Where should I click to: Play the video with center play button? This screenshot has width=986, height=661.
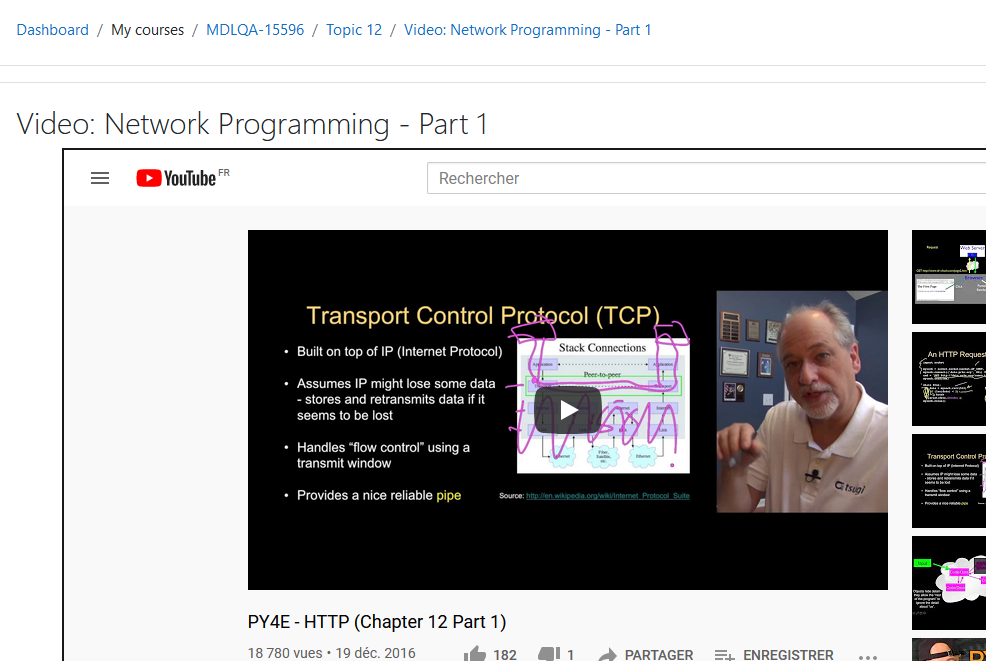pyautogui.click(x=568, y=410)
